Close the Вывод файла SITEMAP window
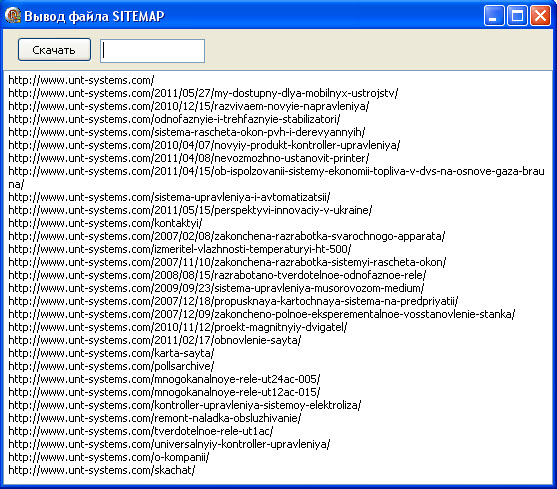 tap(540, 16)
